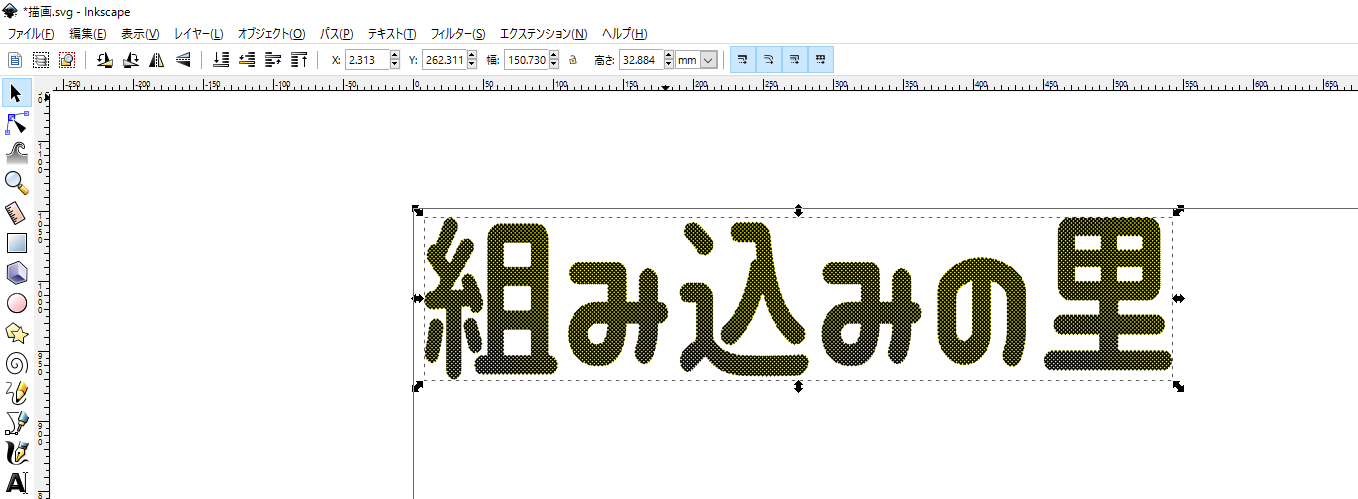Click the 幅 width input field
This screenshot has height=499, width=1358.
click(x=526, y=60)
